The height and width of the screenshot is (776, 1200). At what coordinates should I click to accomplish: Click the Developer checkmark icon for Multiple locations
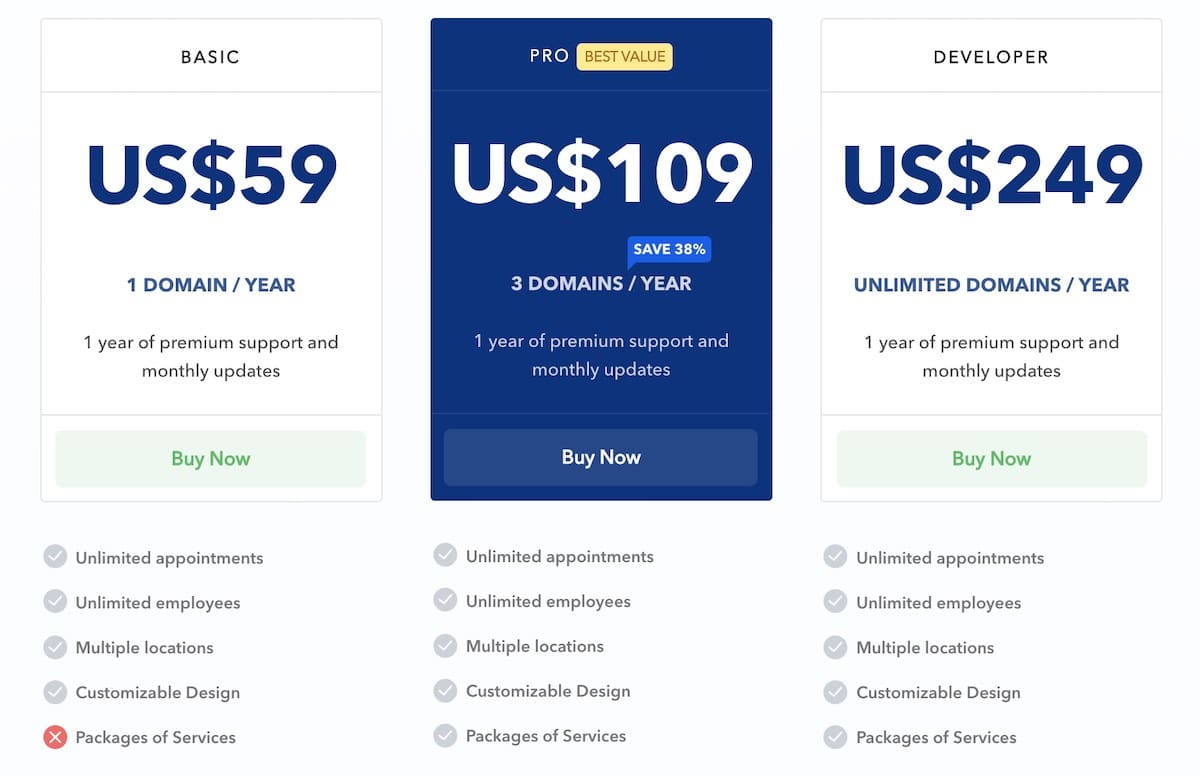[835, 647]
